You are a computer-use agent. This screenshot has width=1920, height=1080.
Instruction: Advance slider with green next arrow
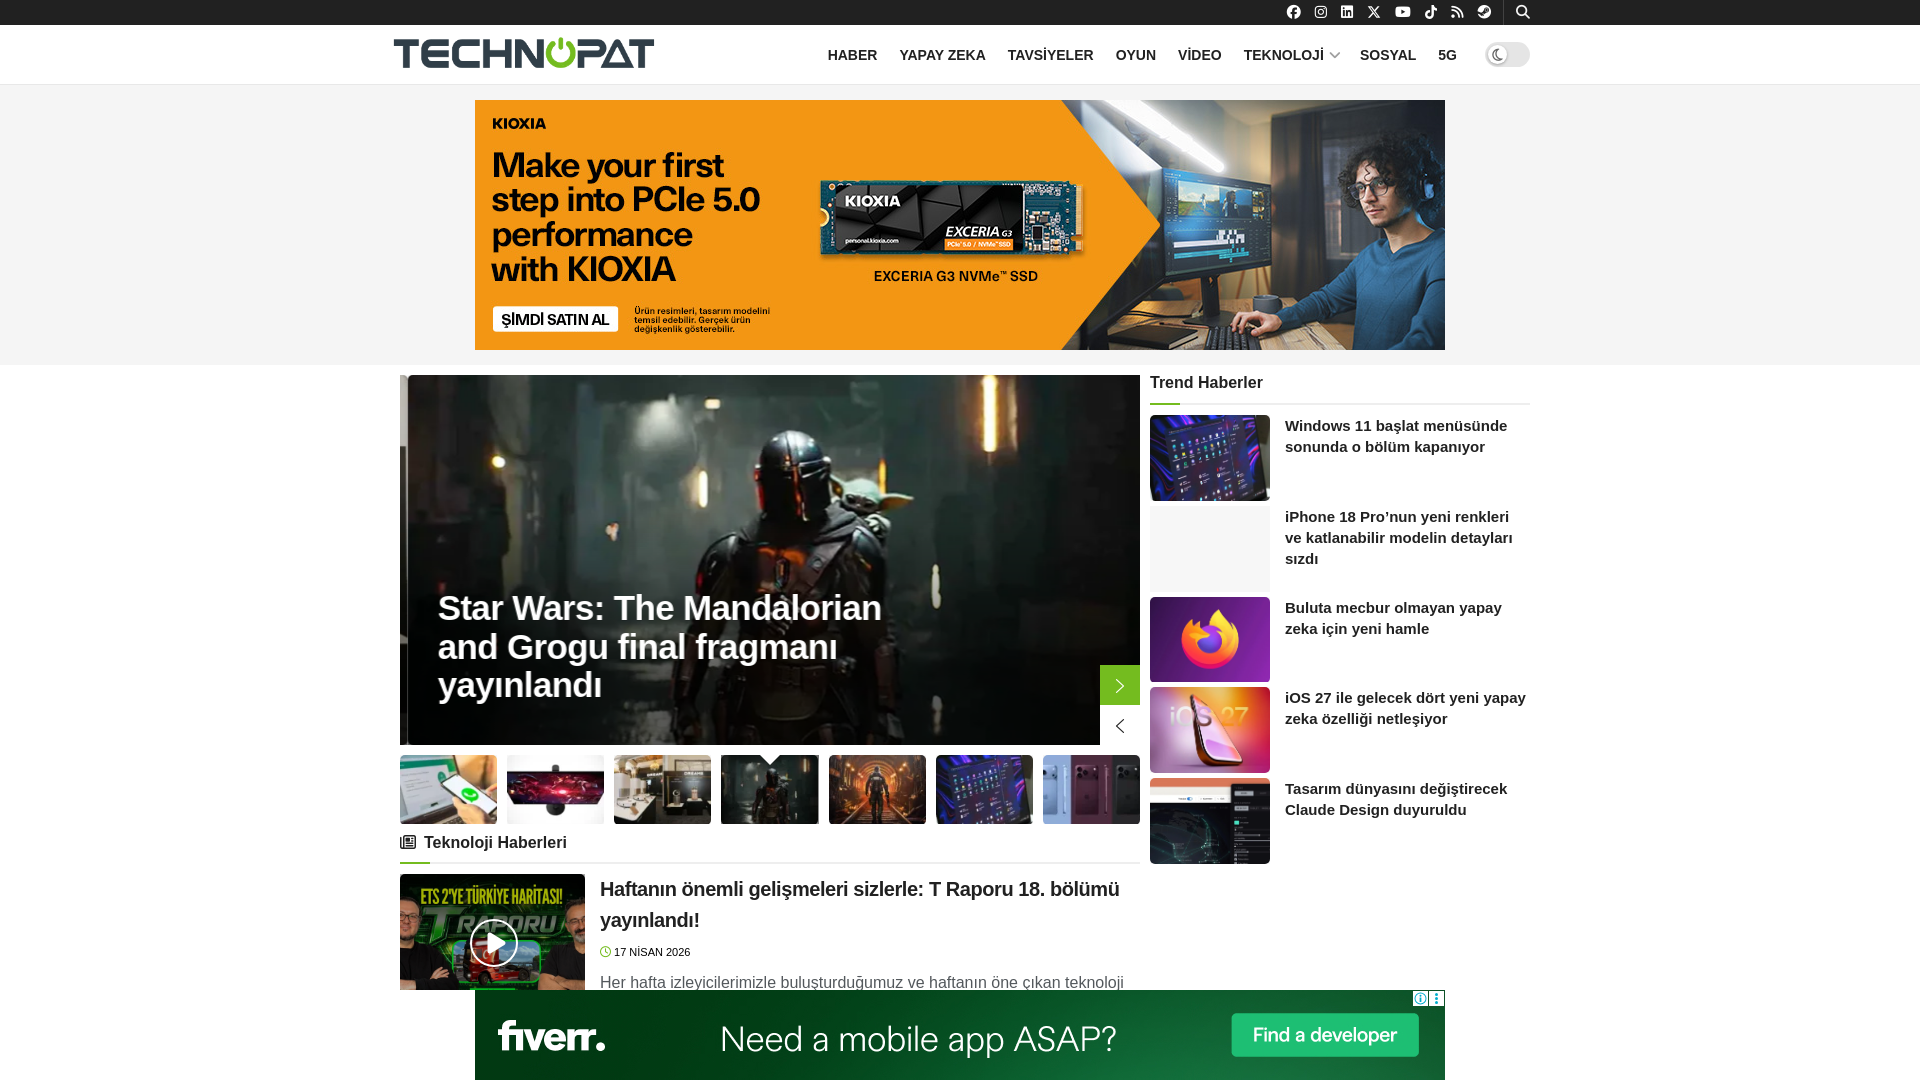coord(1120,685)
